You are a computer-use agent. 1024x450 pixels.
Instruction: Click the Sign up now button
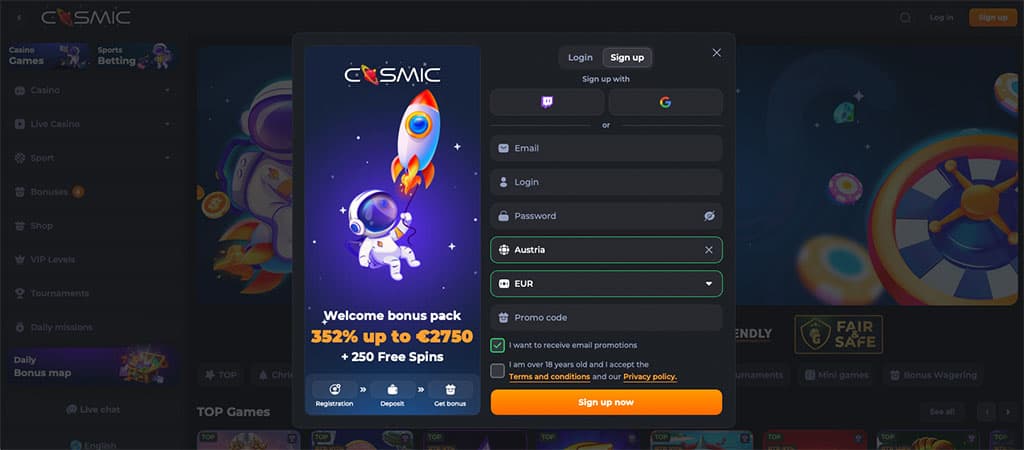[606, 402]
